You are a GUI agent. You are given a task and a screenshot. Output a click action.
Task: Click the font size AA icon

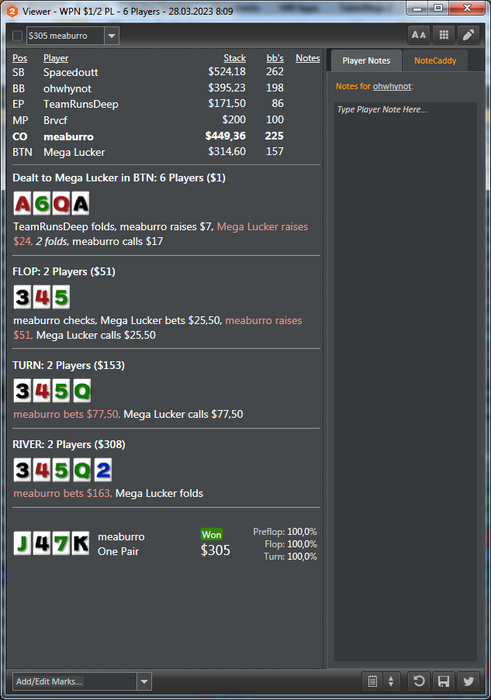tap(419, 35)
